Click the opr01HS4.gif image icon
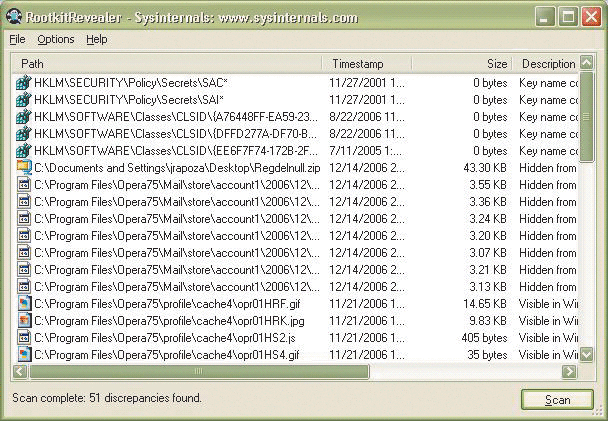This screenshot has height=421, width=608. tap(24, 355)
